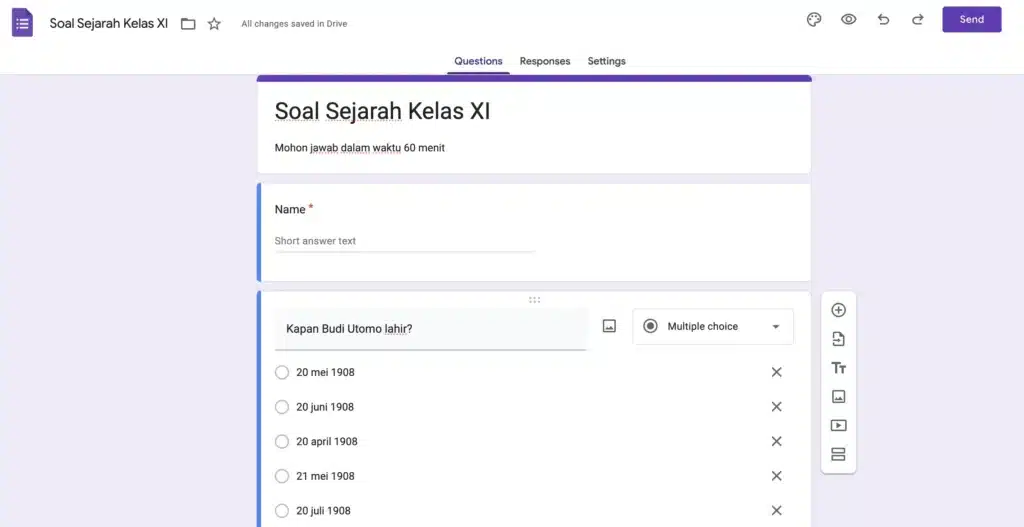The image size is (1024, 527).
Task: Open the Settings tab
Action: (606, 61)
